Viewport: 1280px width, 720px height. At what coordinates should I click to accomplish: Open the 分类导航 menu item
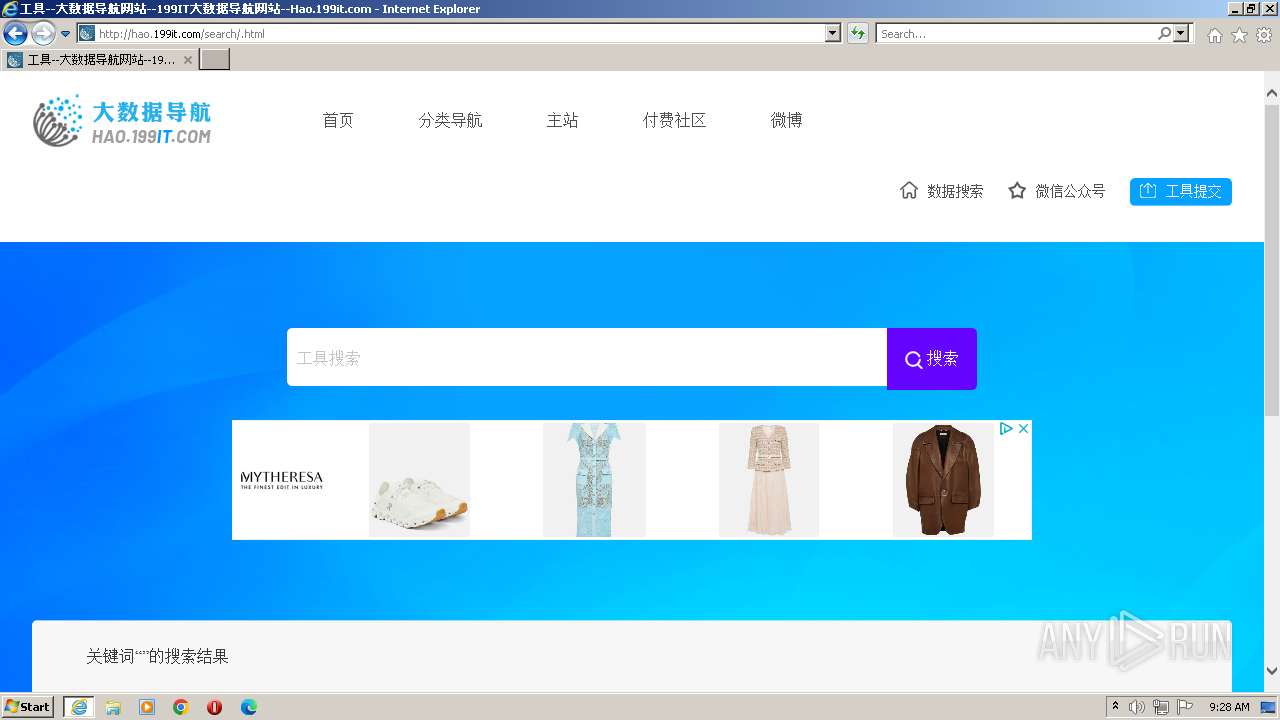point(450,120)
